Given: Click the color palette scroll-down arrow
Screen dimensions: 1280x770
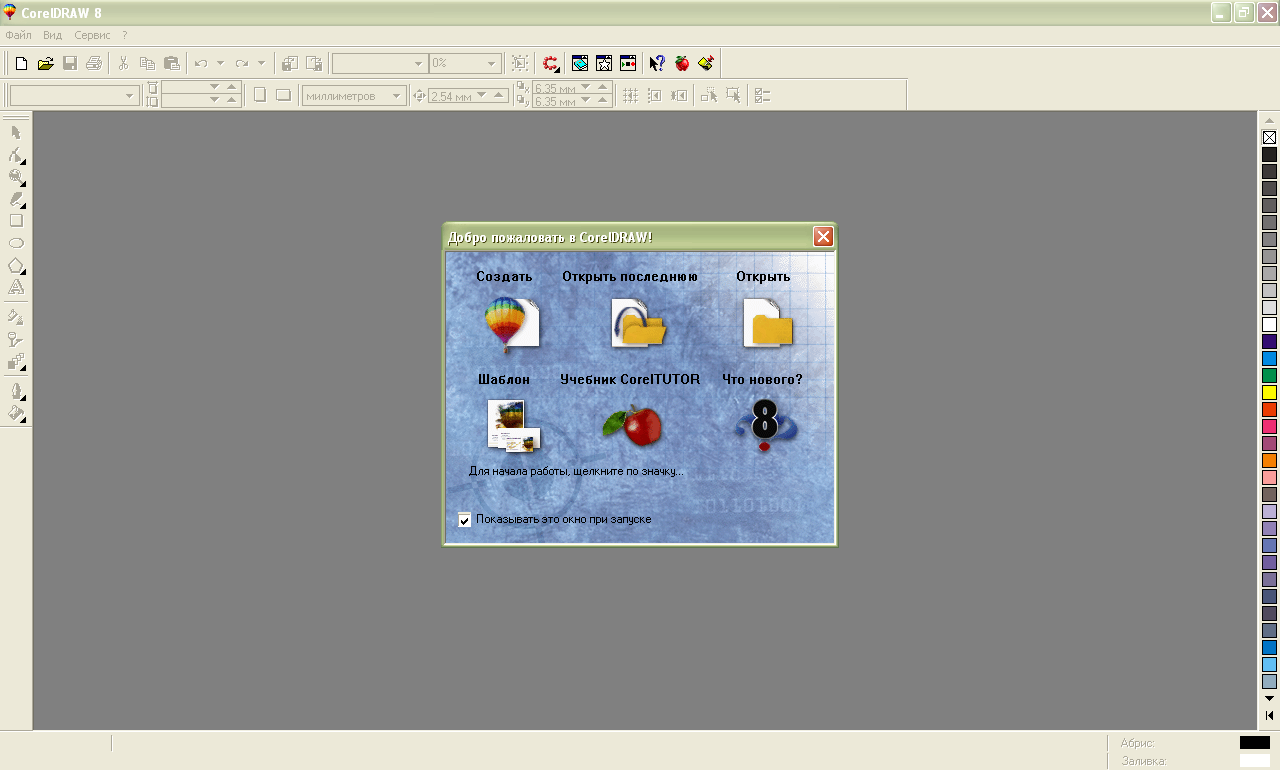Looking at the screenshot, I should pyautogui.click(x=1269, y=698).
